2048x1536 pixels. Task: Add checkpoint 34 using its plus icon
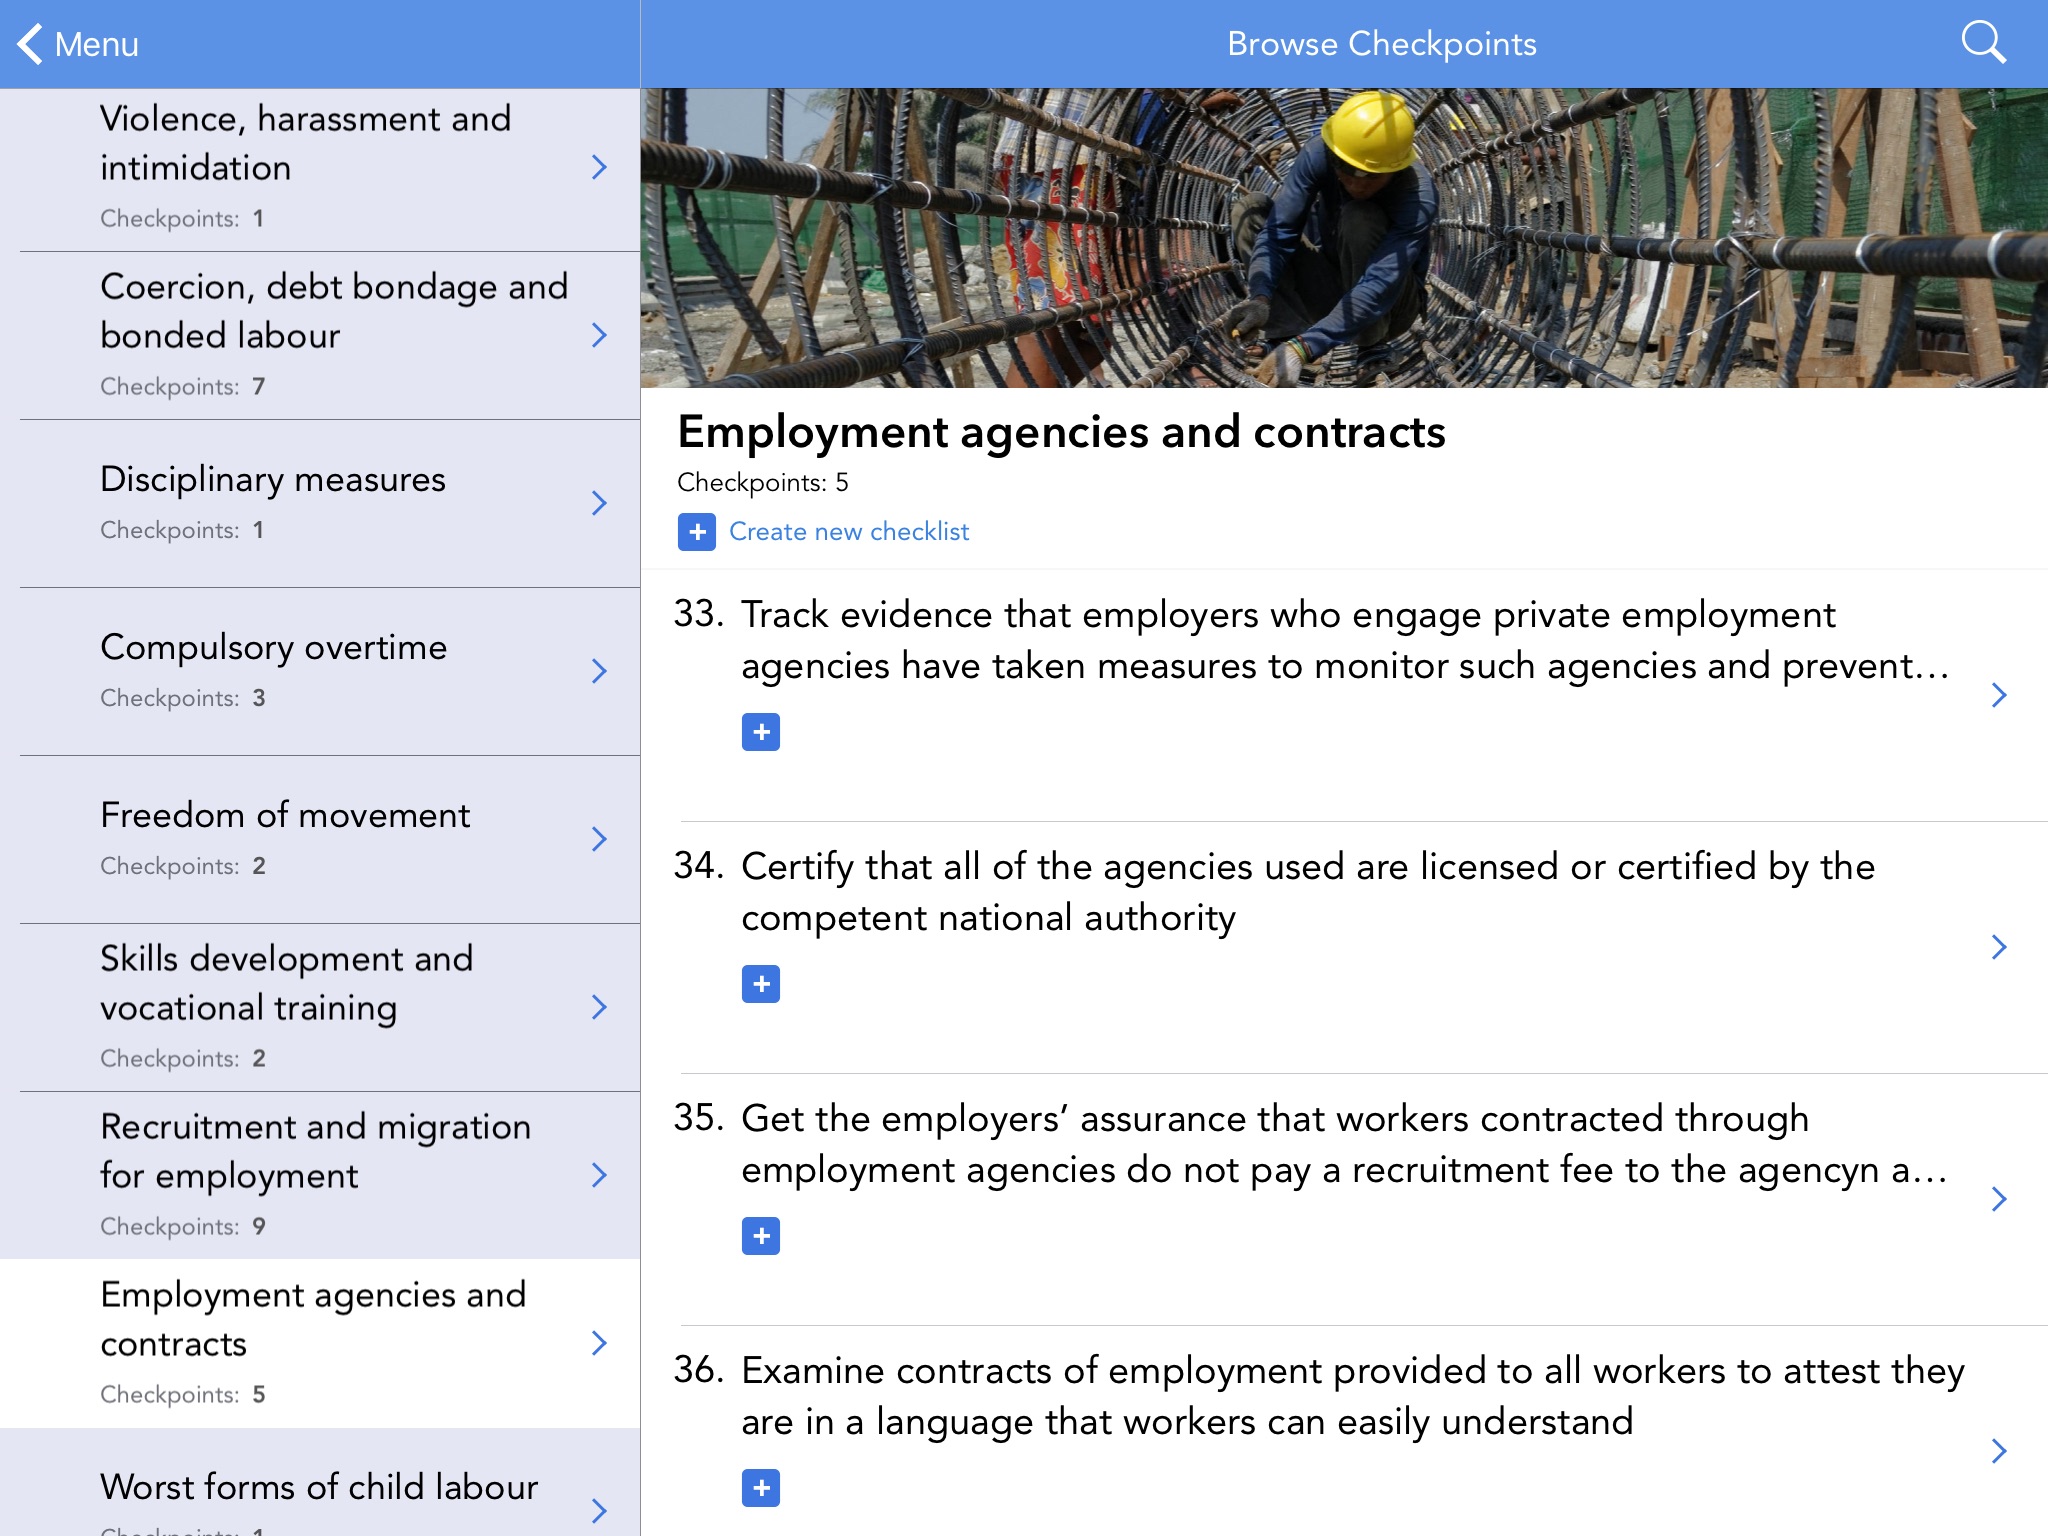pos(761,984)
